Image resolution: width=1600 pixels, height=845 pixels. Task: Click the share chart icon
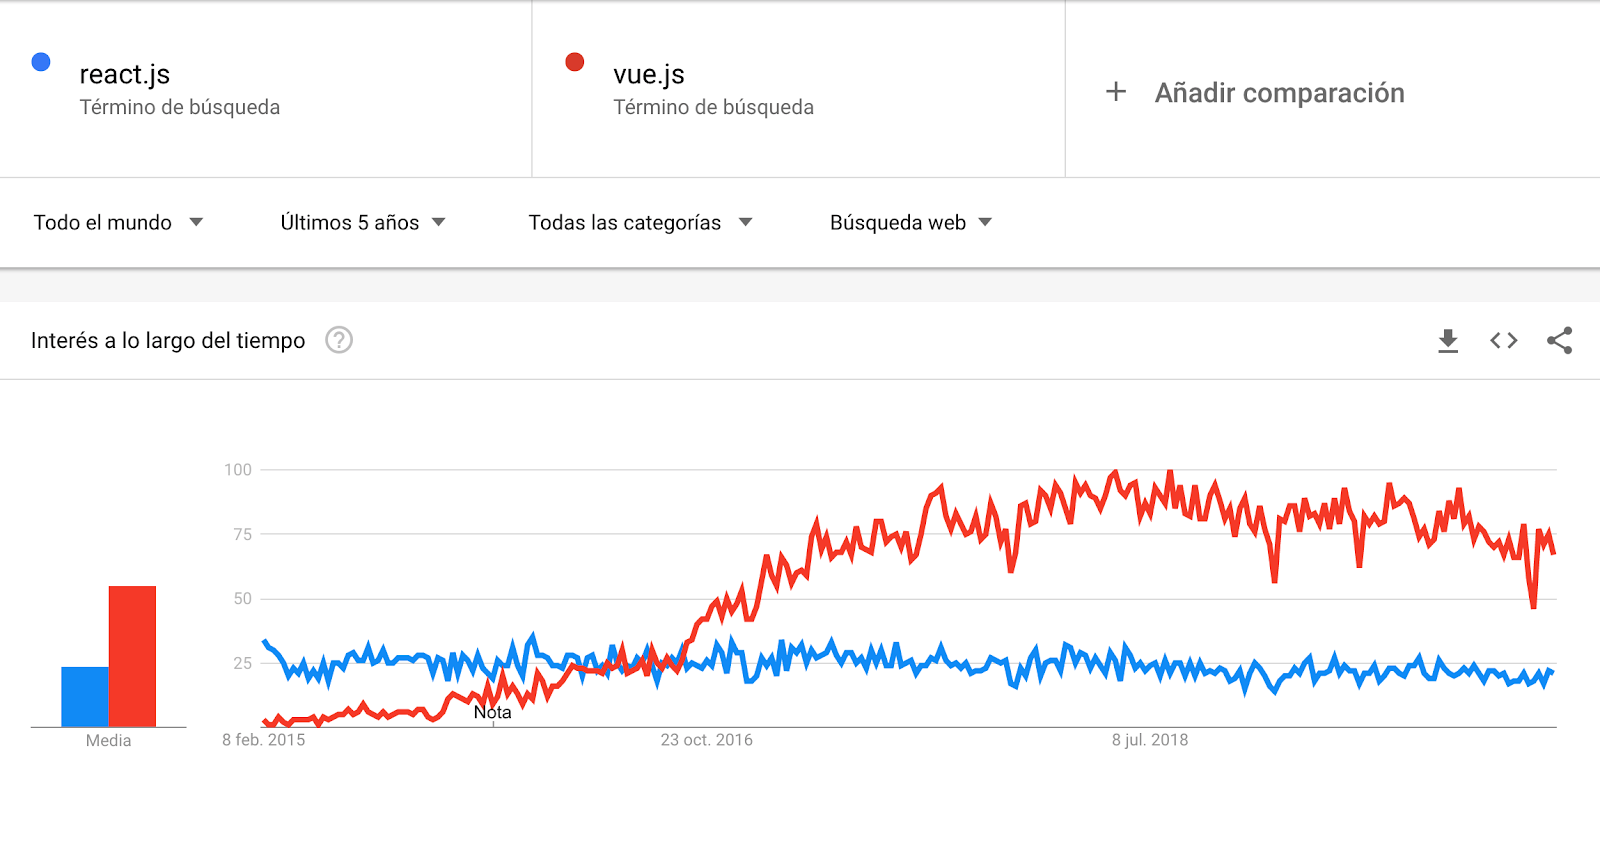point(1559,341)
